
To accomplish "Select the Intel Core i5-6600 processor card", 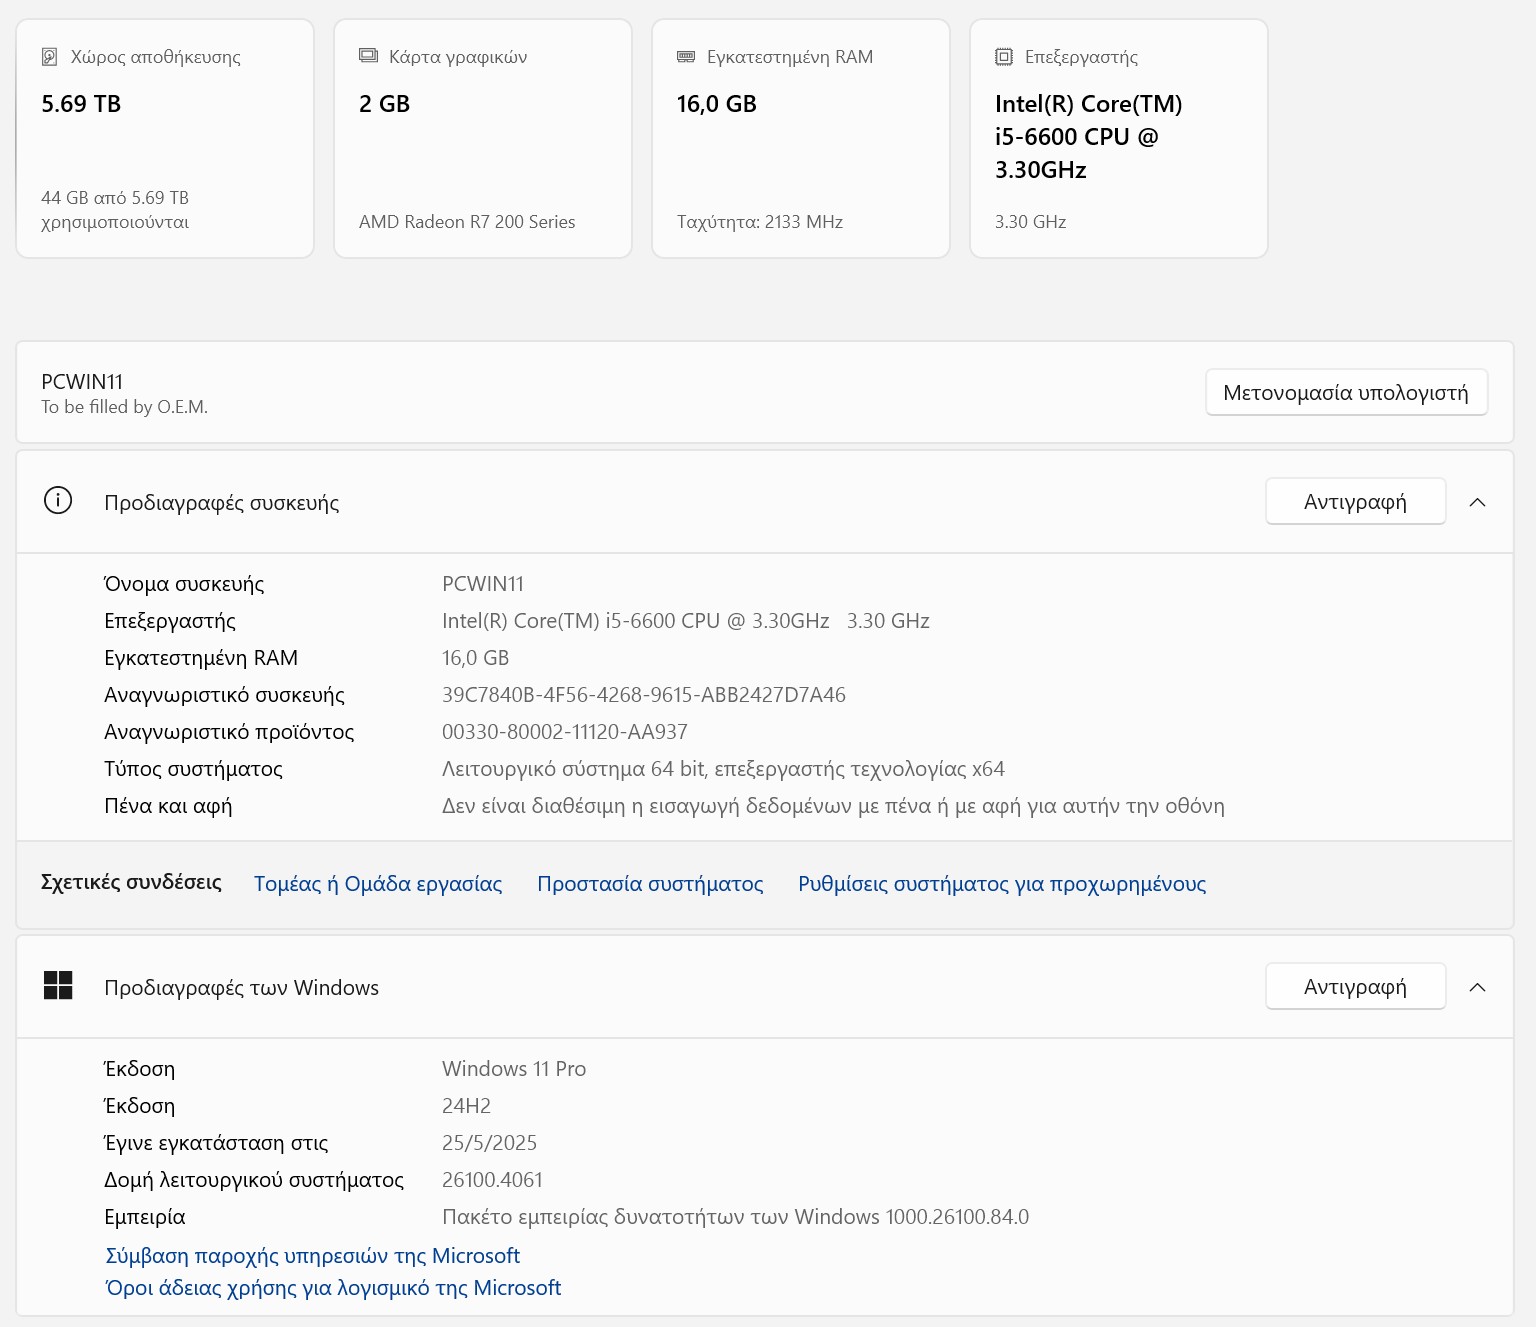I will tap(1119, 140).
